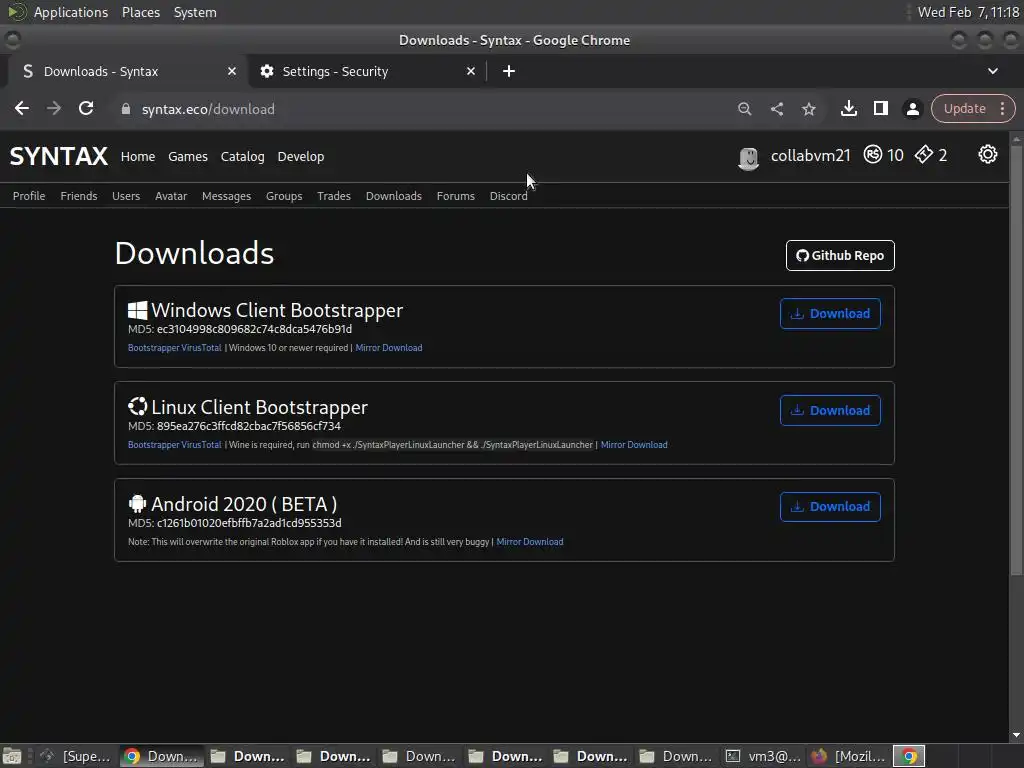The image size is (1024, 768).
Task: Toggle the Chrome side panel
Action: 880,108
